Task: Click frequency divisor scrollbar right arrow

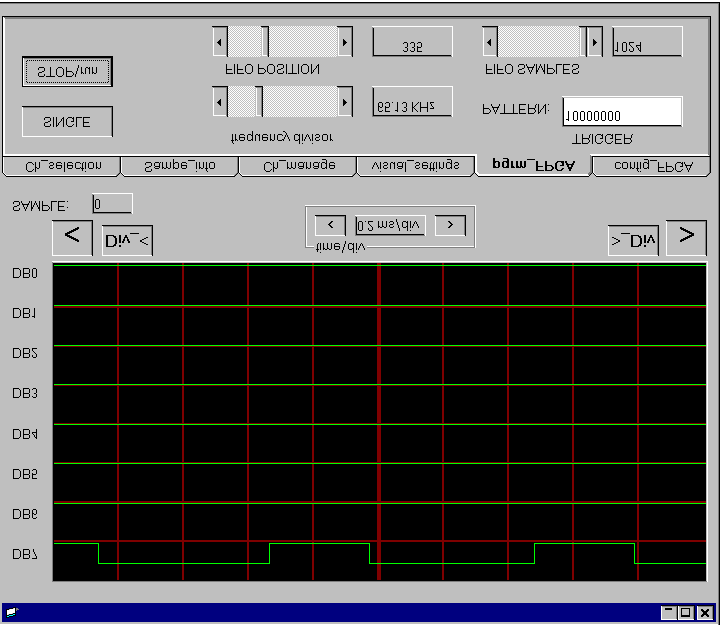Action: click(345, 101)
